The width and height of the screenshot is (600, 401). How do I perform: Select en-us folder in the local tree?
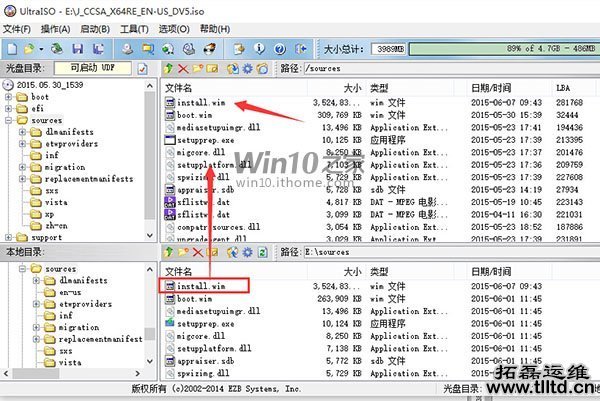[70, 292]
